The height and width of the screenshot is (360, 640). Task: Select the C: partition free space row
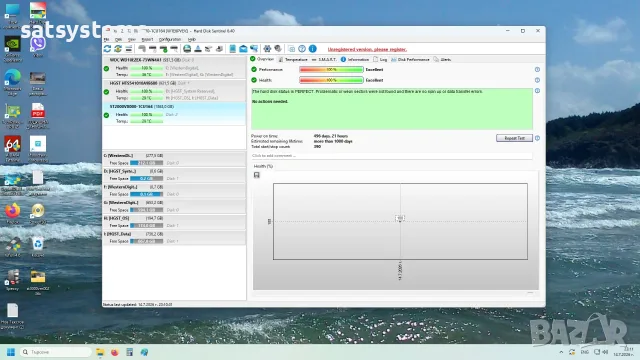(x=174, y=159)
